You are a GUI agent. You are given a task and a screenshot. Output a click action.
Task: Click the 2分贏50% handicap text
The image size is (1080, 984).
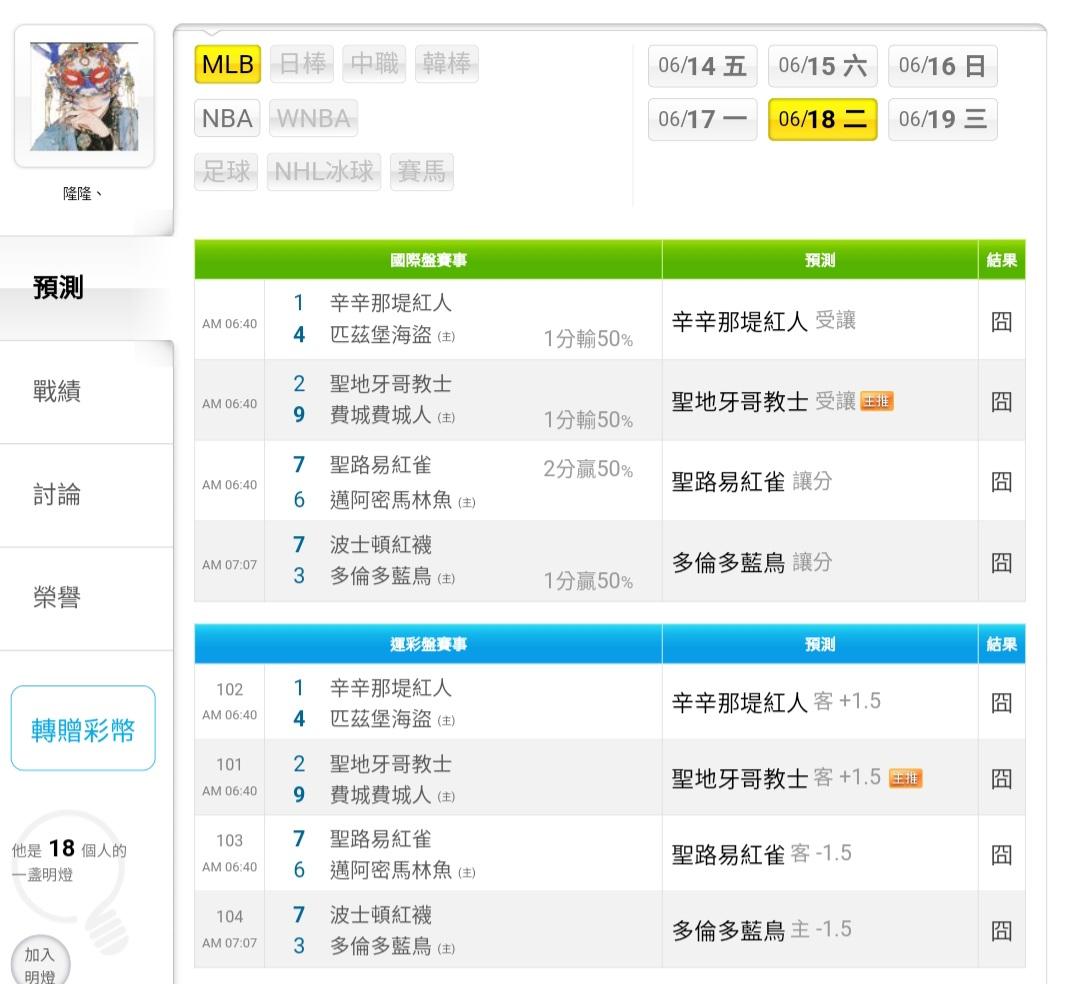[588, 469]
